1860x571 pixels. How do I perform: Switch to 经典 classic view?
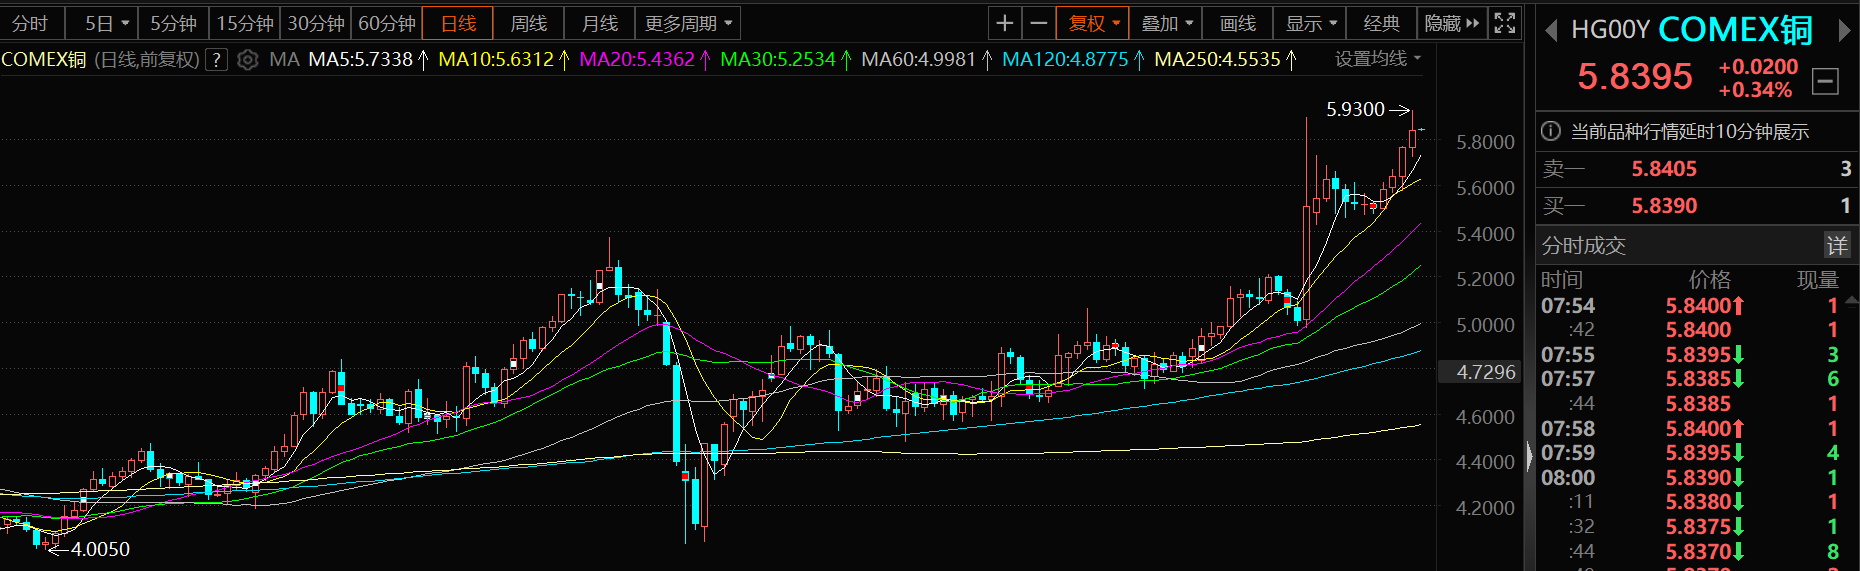pos(1381,23)
